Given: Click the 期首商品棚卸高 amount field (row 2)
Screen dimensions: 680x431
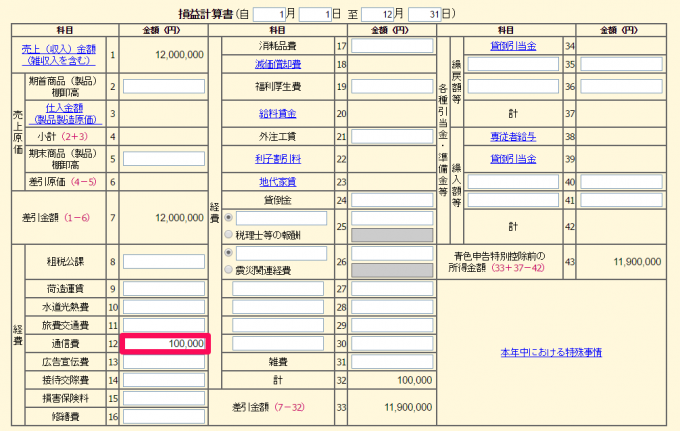Looking at the screenshot, I should point(164,86).
